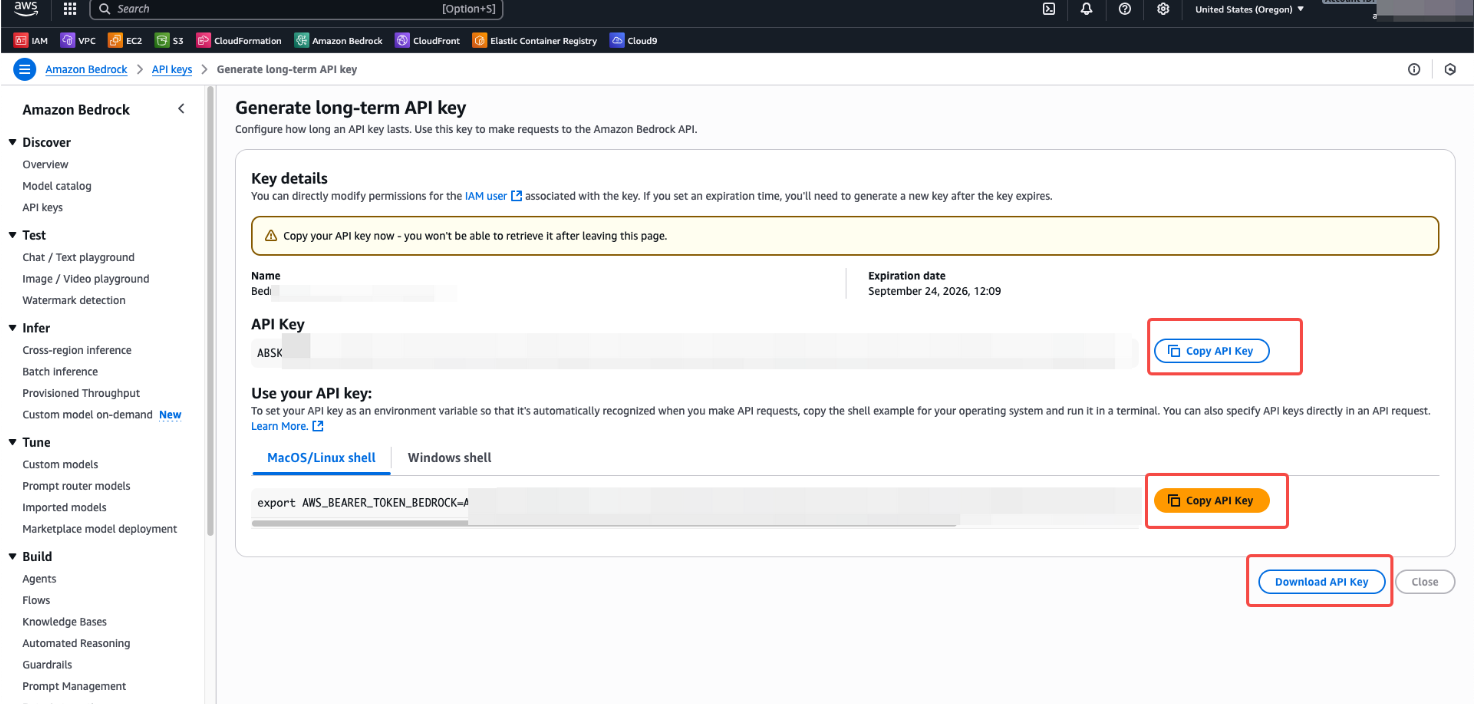
Task: Switch to Windows shell tab
Action: [450, 458]
